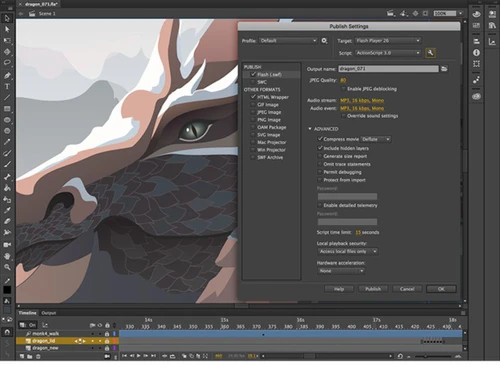Enable SVG Image format checkbox

[253, 135]
